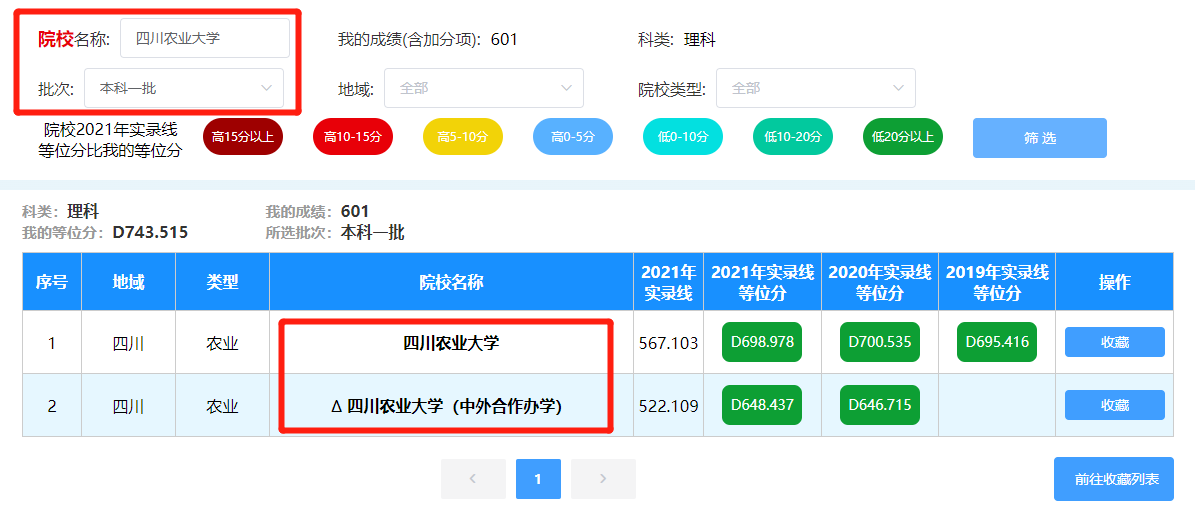Open the 地域 dropdown
Viewport: 1195px width, 507px height.
[x=484, y=88]
